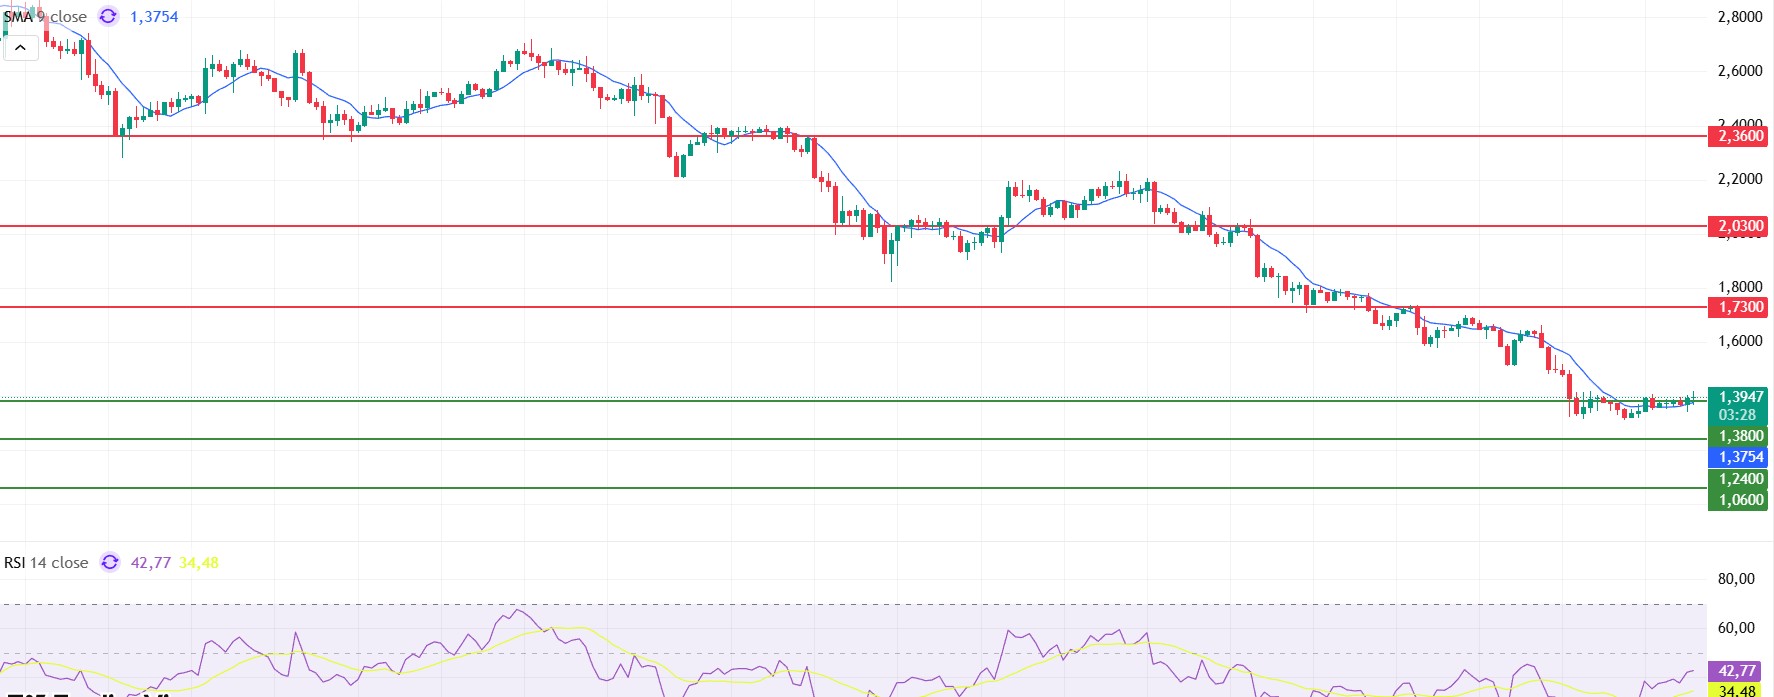Click the green 1,3800 price label
This screenshot has width=1774, height=697.
pos(1740,436)
